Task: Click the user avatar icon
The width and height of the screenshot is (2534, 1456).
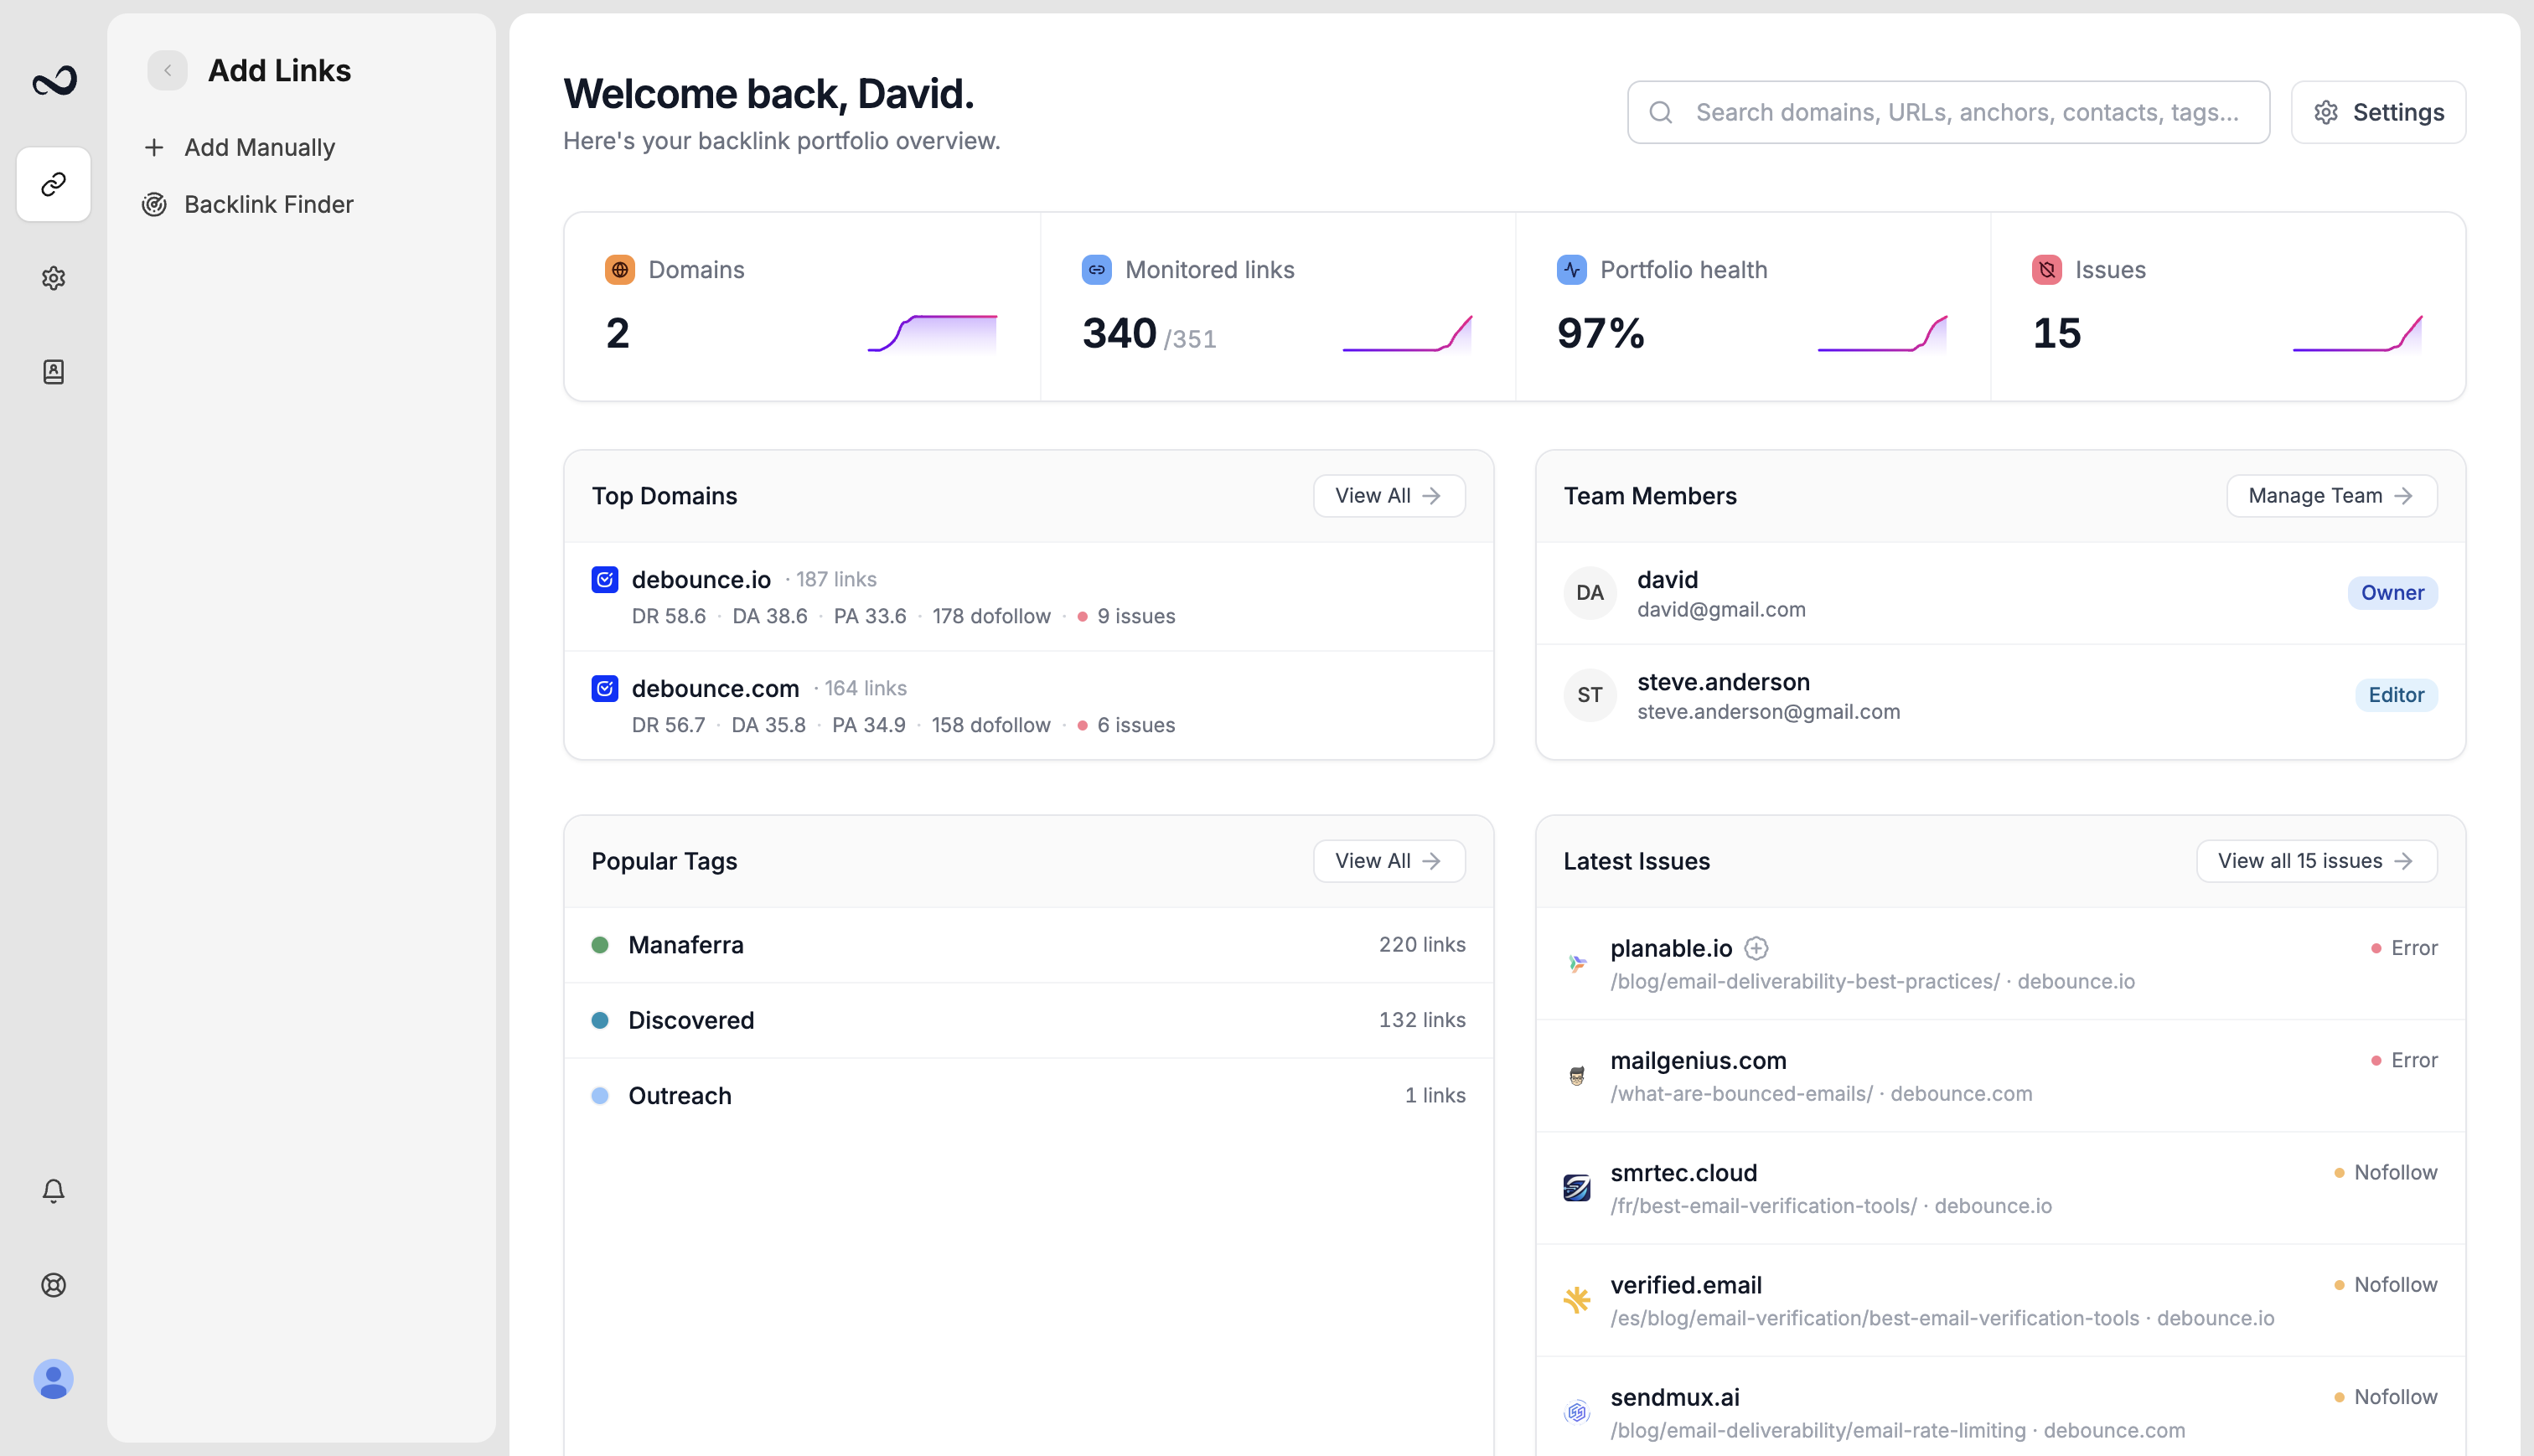Action: click(54, 1379)
